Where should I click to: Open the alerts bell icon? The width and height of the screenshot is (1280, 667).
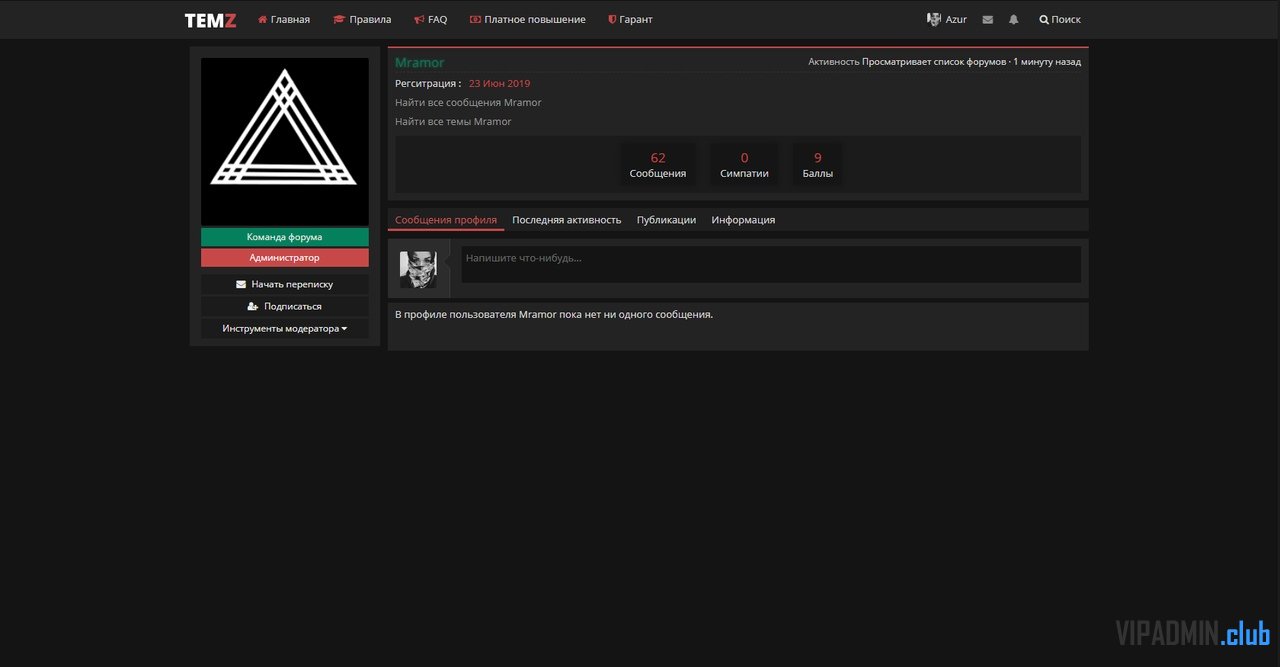pyautogui.click(x=1014, y=19)
